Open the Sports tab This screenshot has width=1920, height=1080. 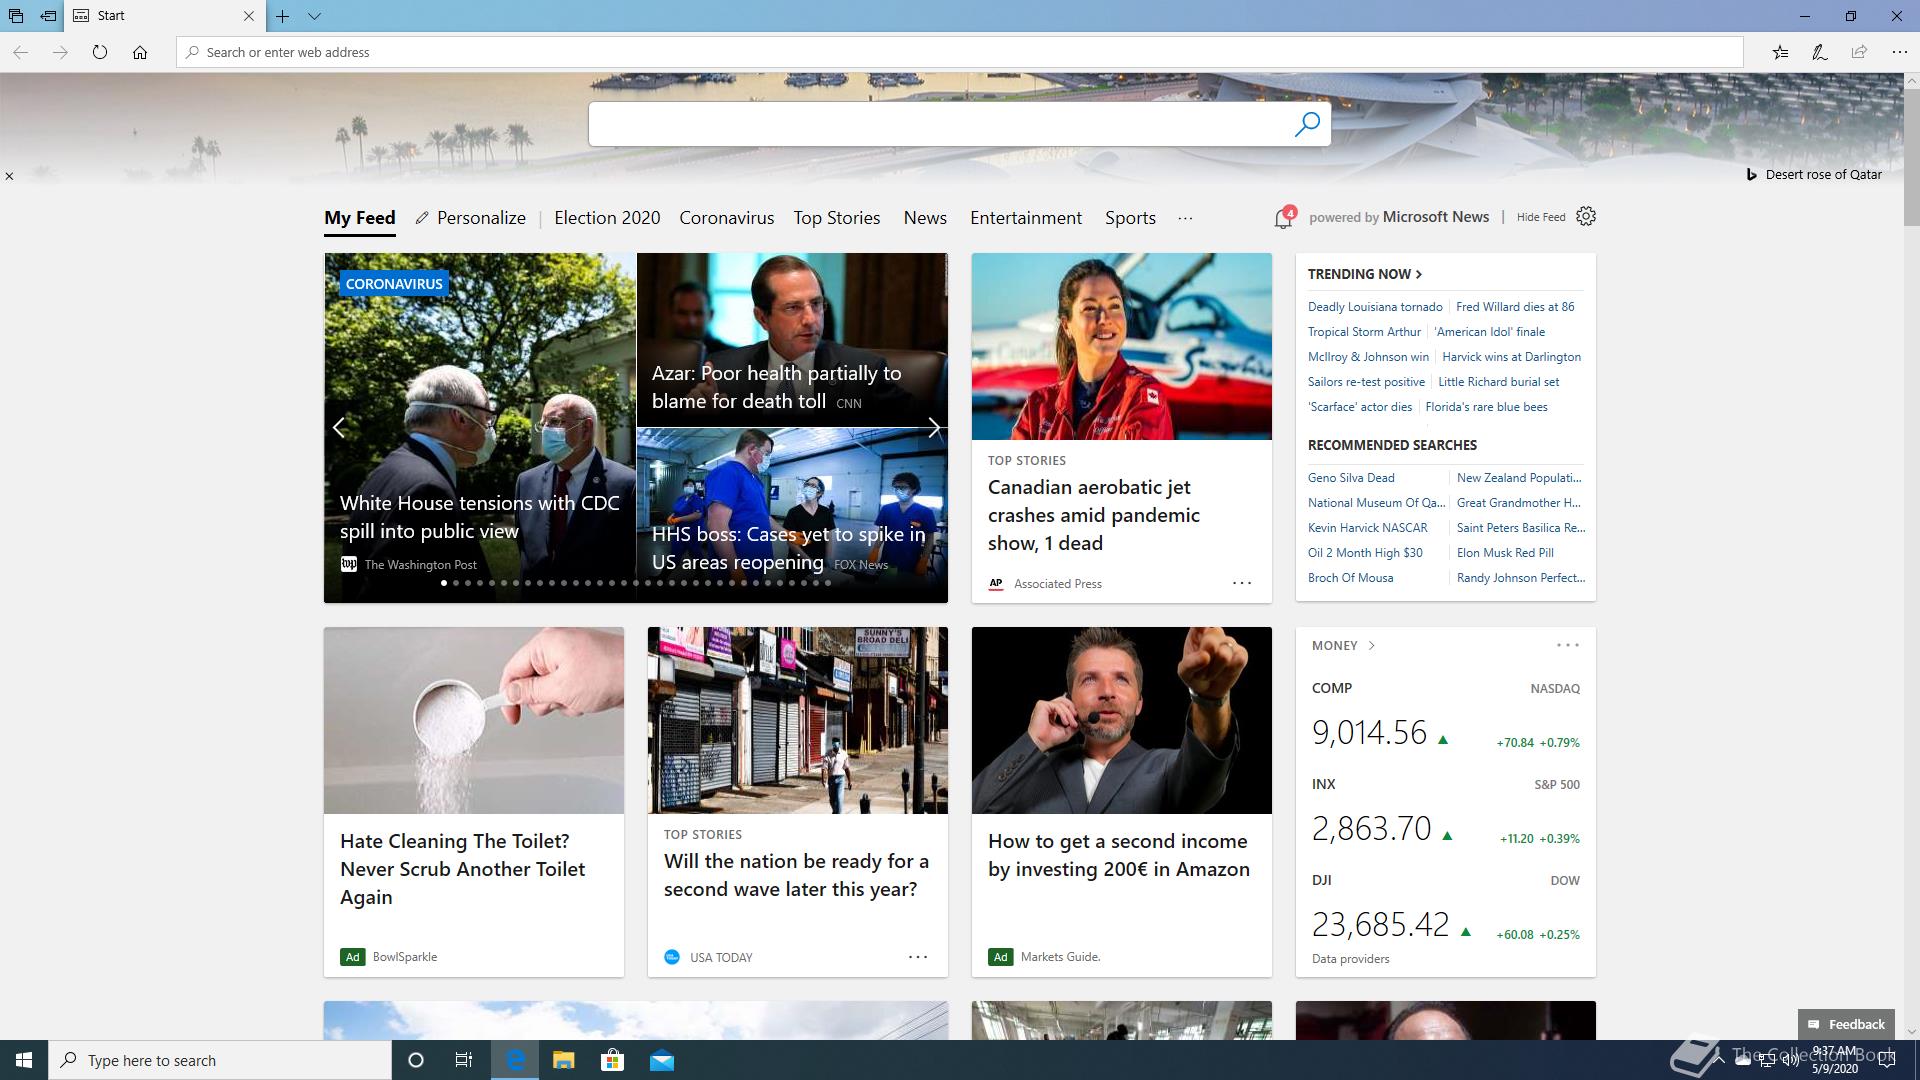[x=1130, y=218]
